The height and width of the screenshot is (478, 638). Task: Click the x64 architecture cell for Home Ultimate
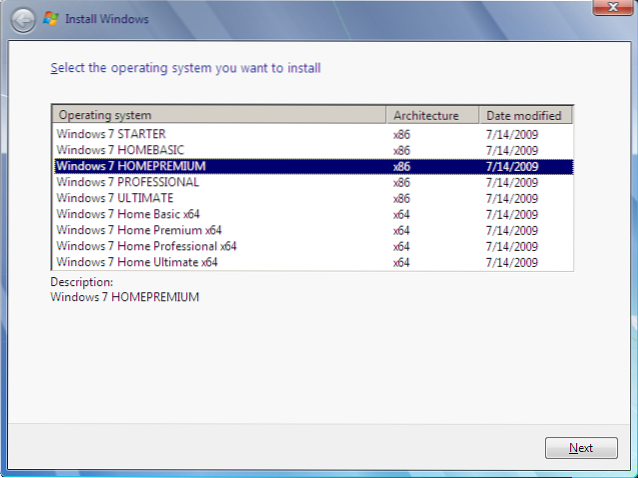tap(402, 262)
